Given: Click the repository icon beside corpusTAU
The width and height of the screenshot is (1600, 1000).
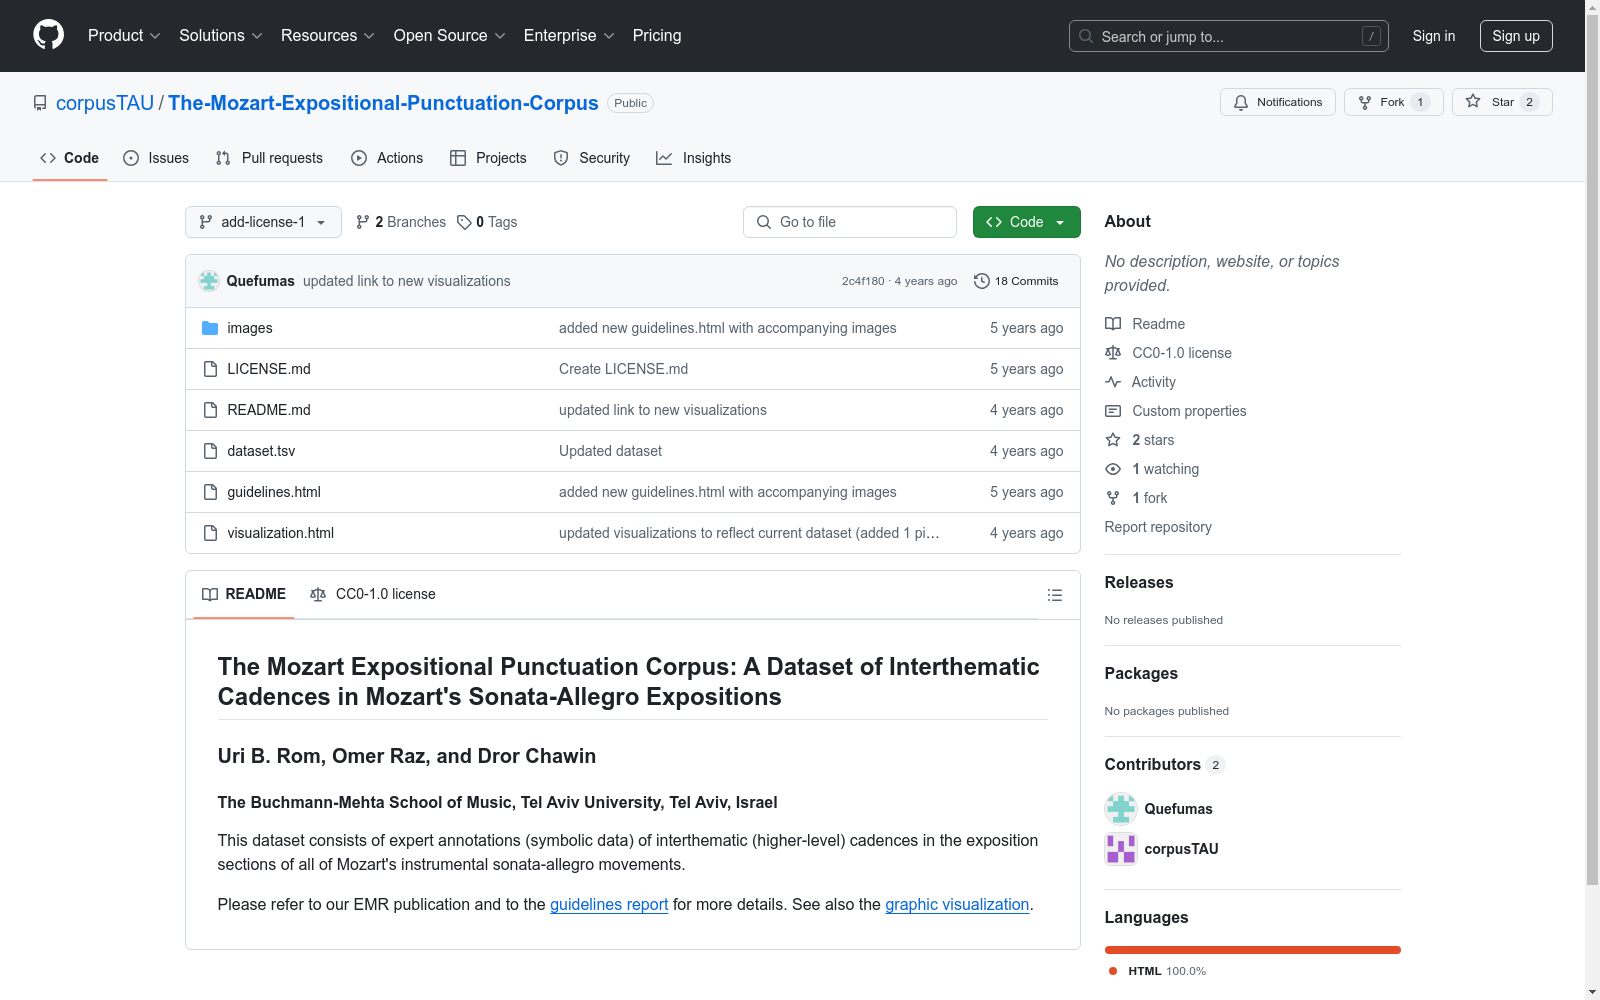Looking at the screenshot, I should tap(40, 103).
